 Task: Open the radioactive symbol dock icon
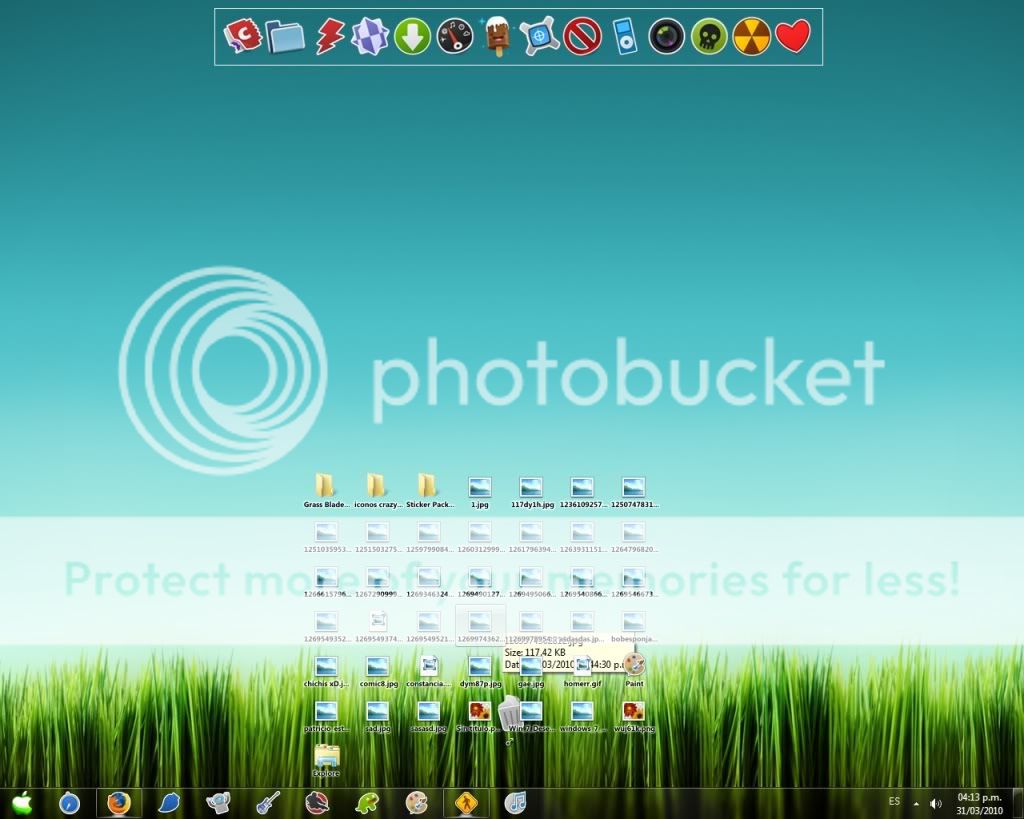(751, 37)
